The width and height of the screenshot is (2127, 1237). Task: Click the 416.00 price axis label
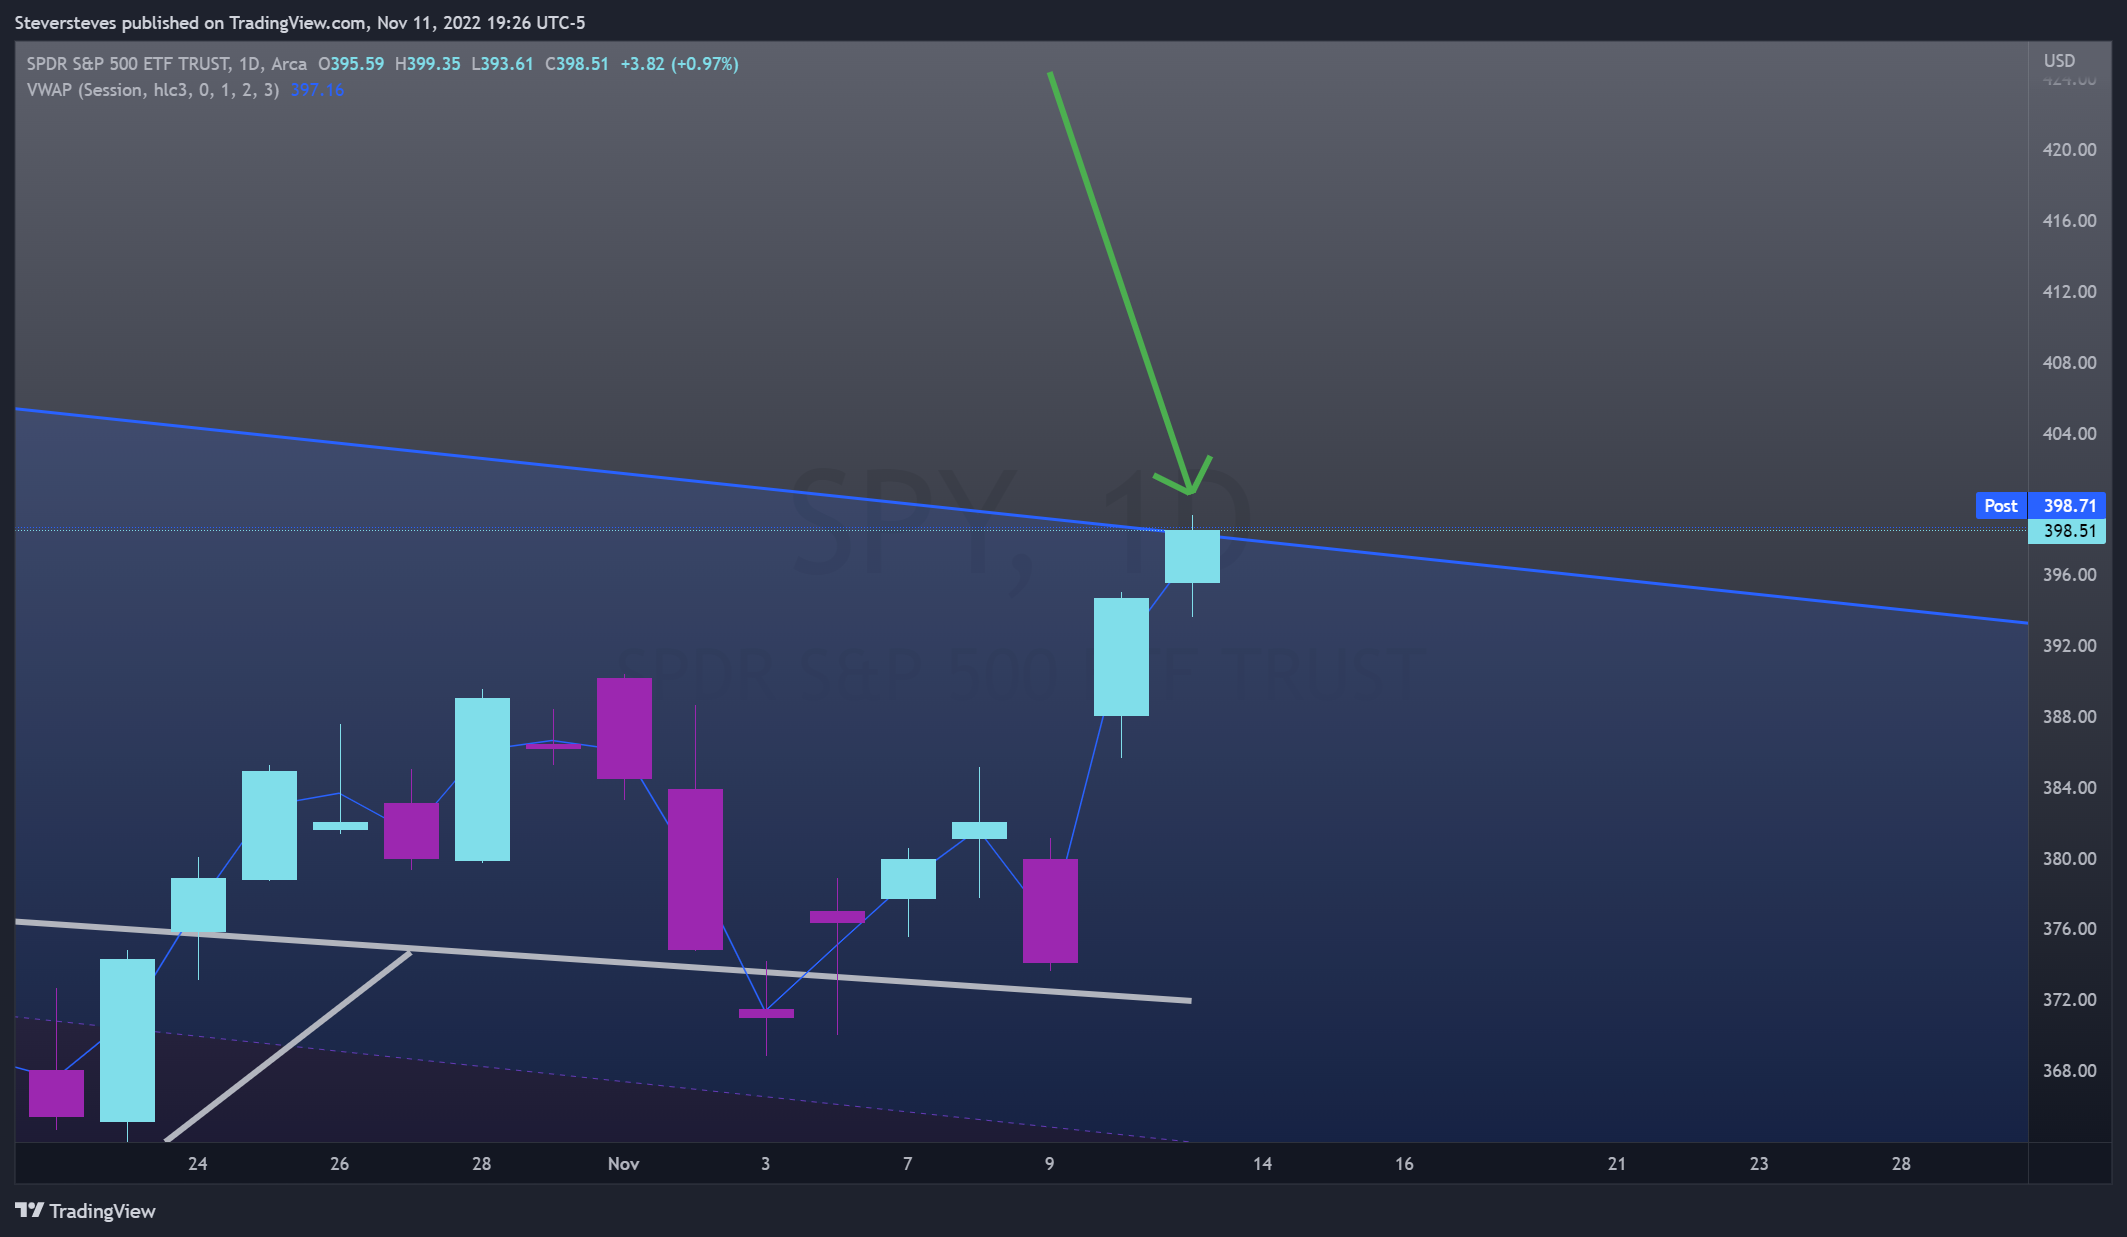2069,221
